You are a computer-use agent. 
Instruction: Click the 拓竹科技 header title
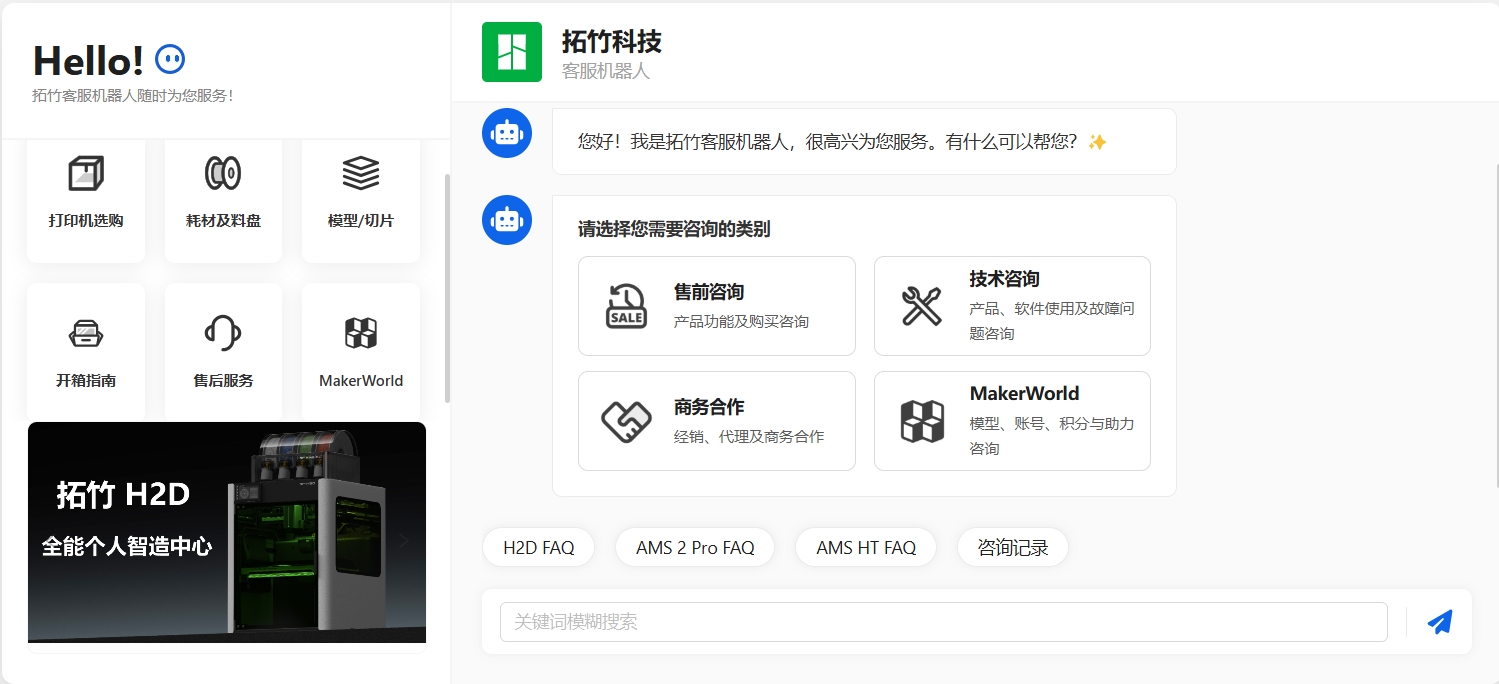pos(611,41)
